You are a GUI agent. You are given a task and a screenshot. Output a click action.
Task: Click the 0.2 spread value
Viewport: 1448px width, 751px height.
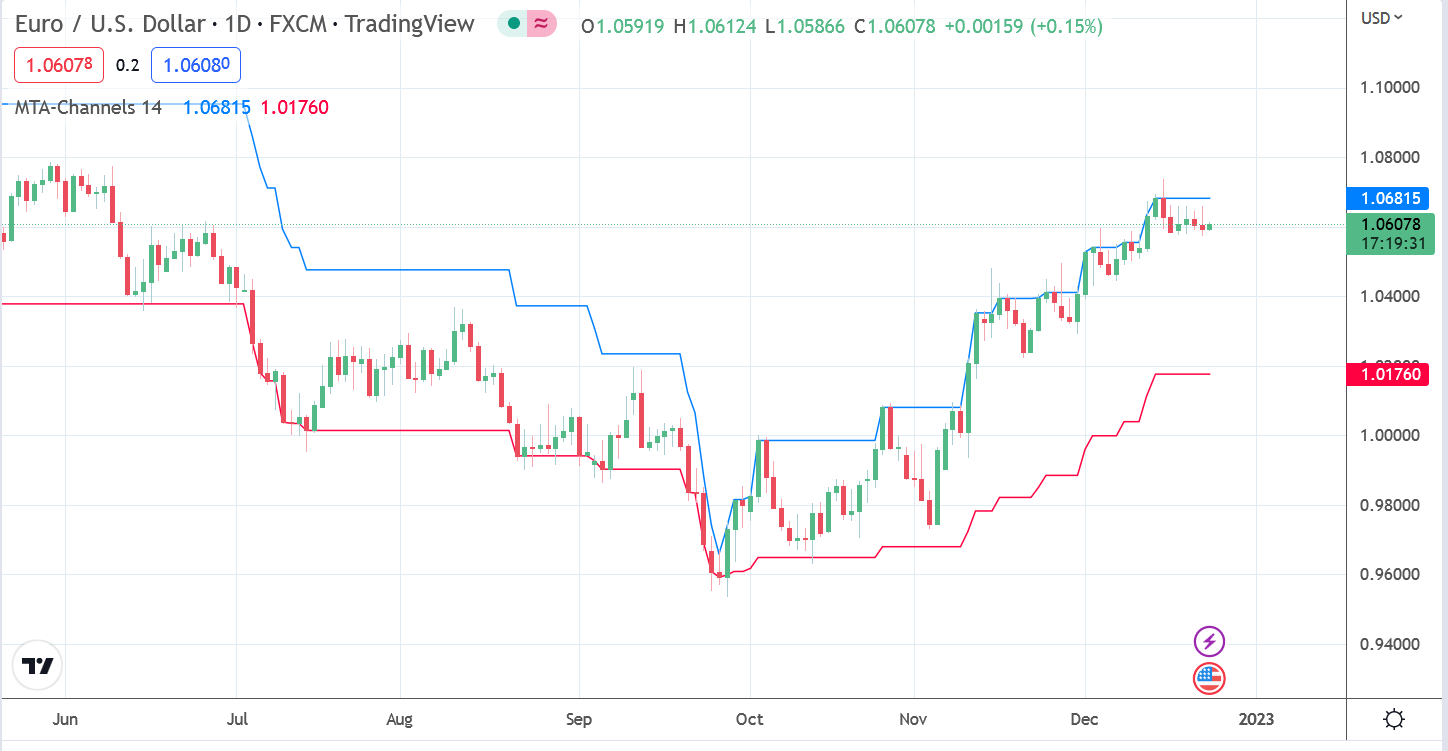coord(127,66)
